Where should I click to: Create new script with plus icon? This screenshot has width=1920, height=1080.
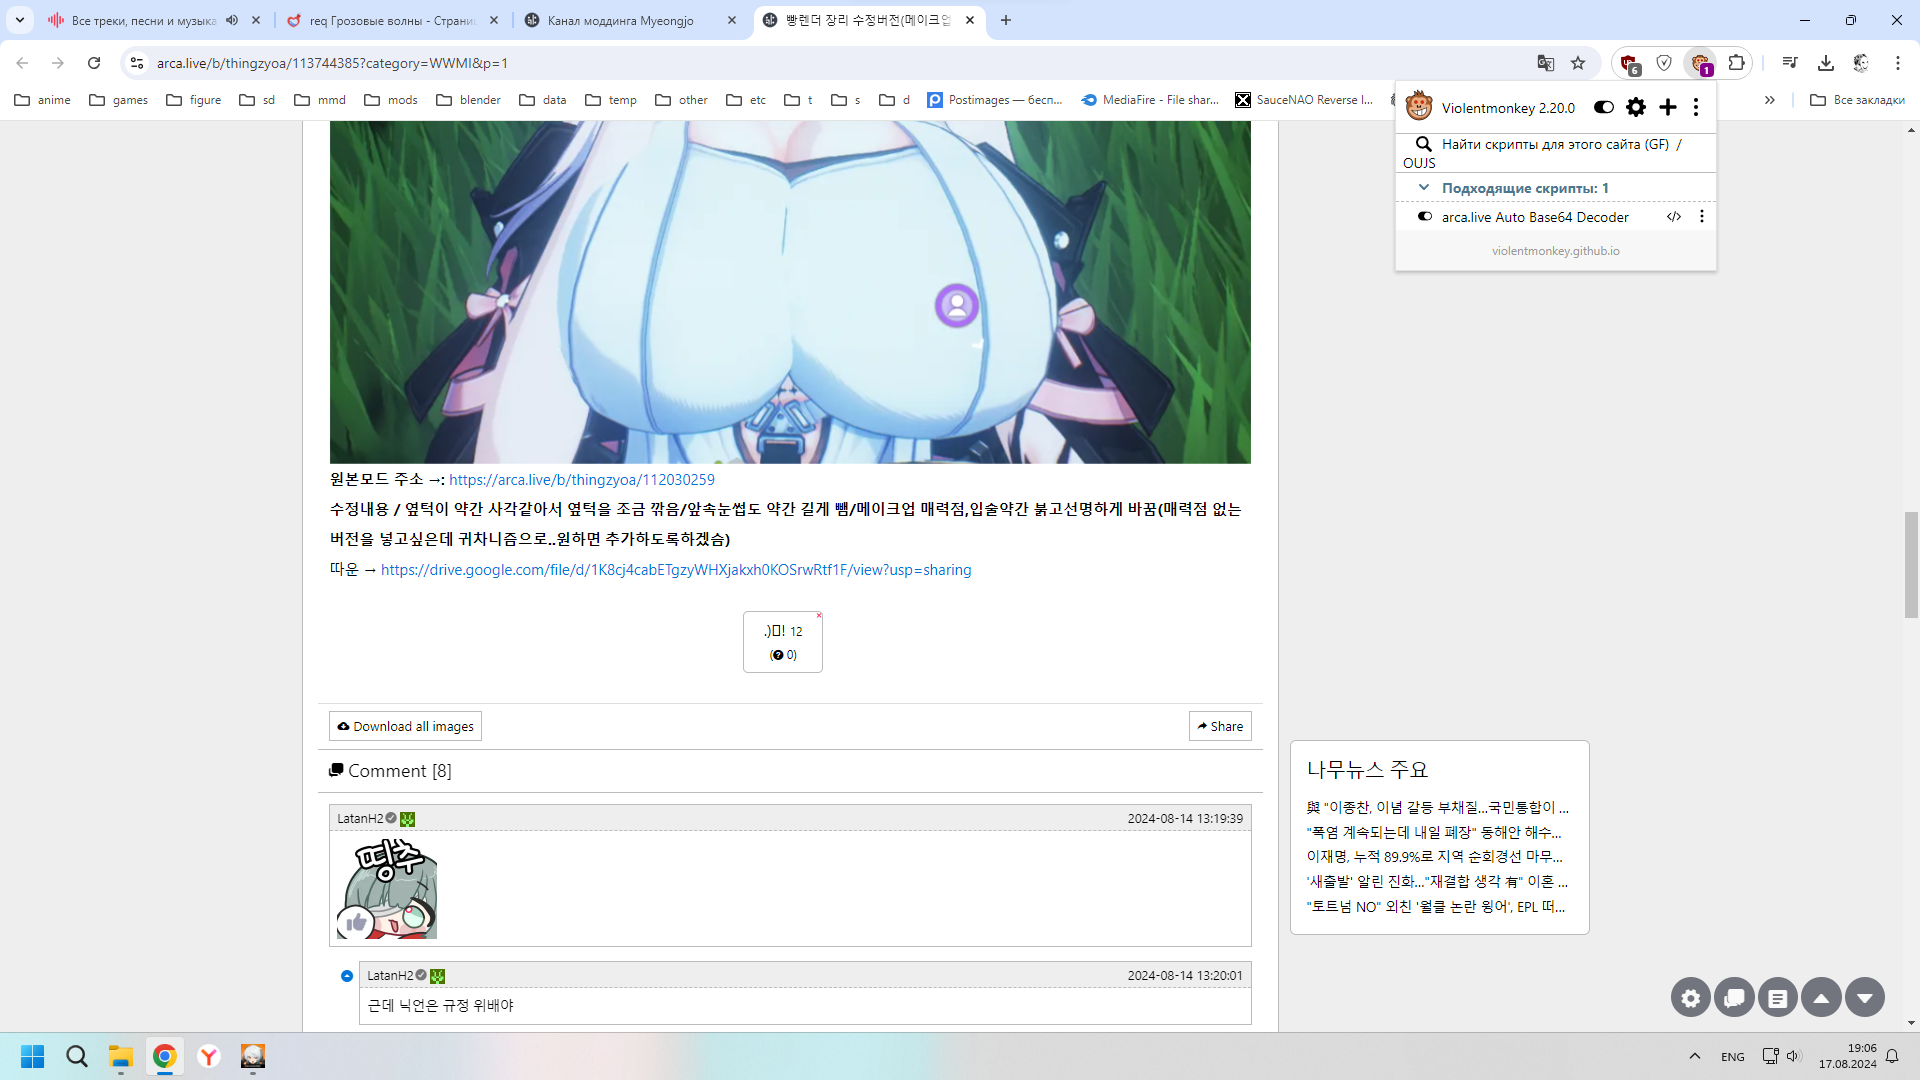click(x=1667, y=107)
